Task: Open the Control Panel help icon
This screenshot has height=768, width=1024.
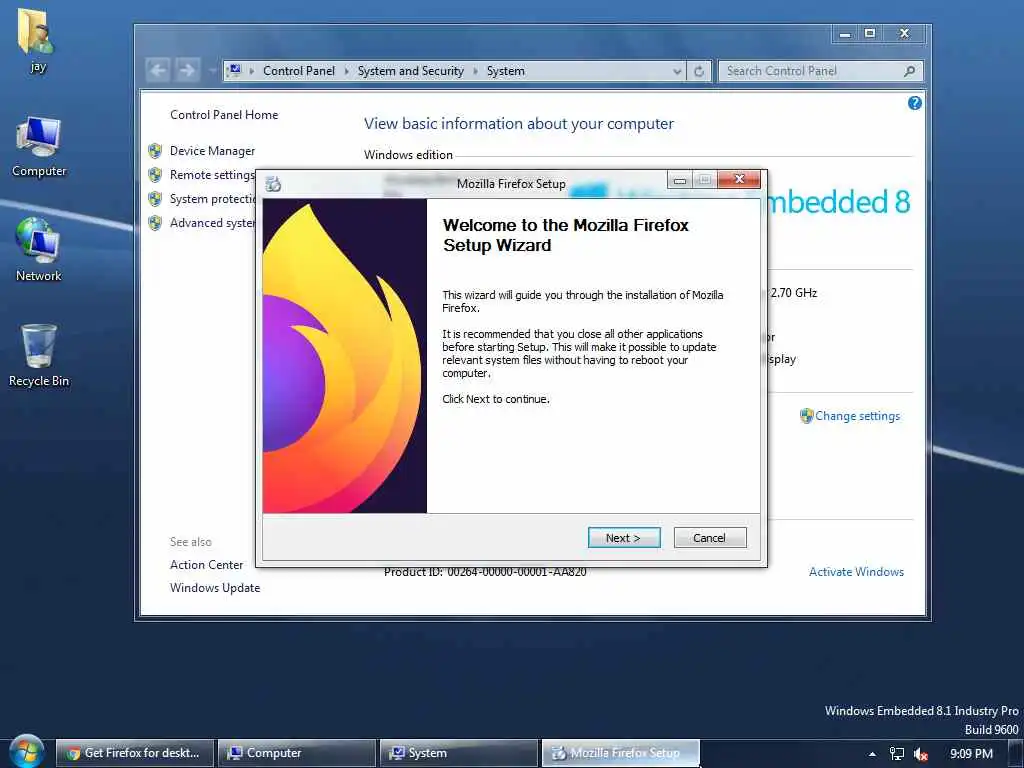Action: (914, 103)
